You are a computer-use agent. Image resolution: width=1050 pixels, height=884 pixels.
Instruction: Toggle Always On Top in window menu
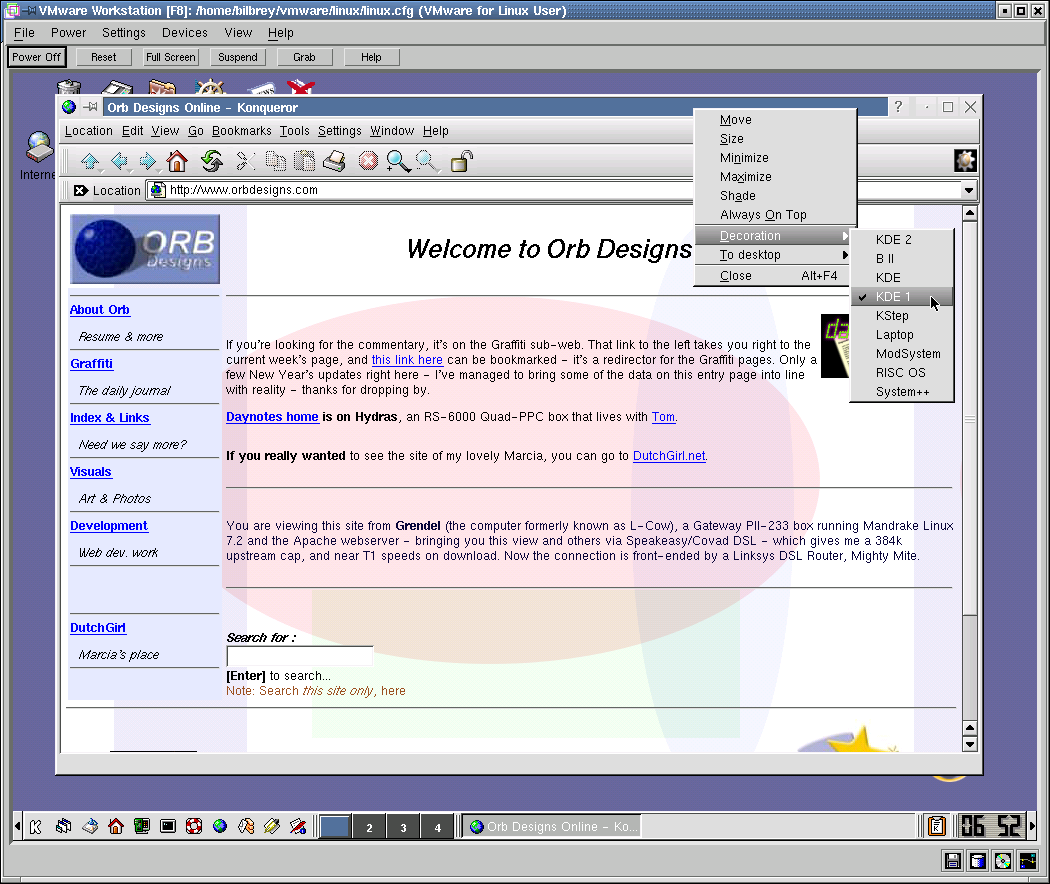(762, 215)
